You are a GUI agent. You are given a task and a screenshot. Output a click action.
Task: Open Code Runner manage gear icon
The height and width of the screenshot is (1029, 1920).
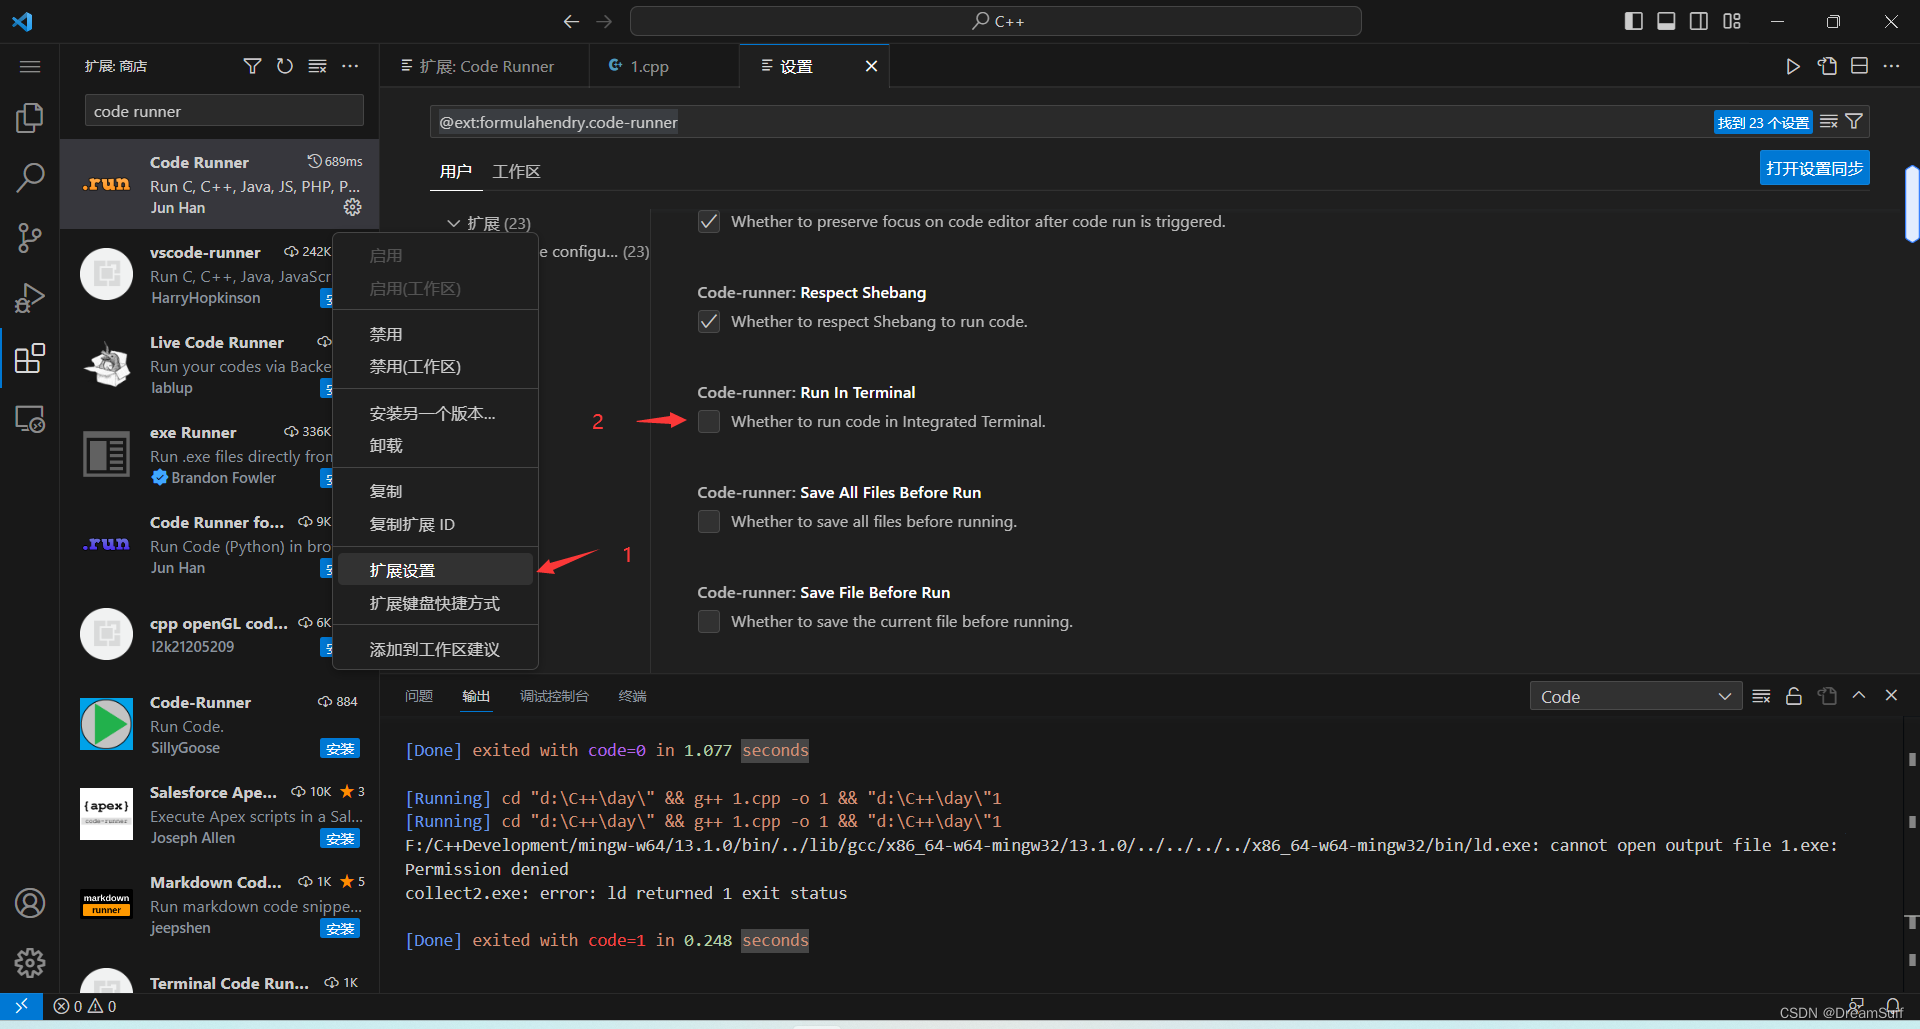pyautogui.click(x=353, y=207)
